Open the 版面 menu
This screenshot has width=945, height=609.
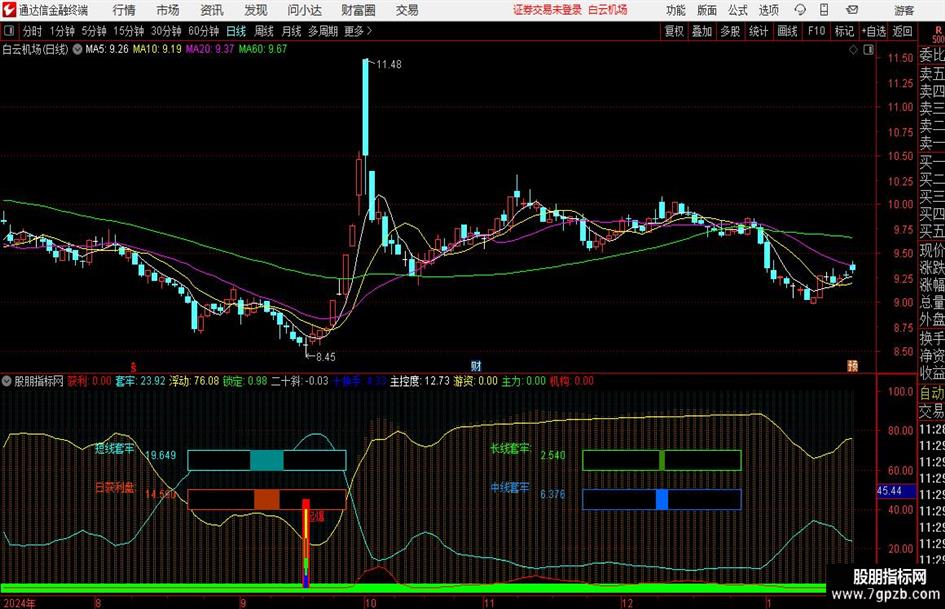coord(706,10)
